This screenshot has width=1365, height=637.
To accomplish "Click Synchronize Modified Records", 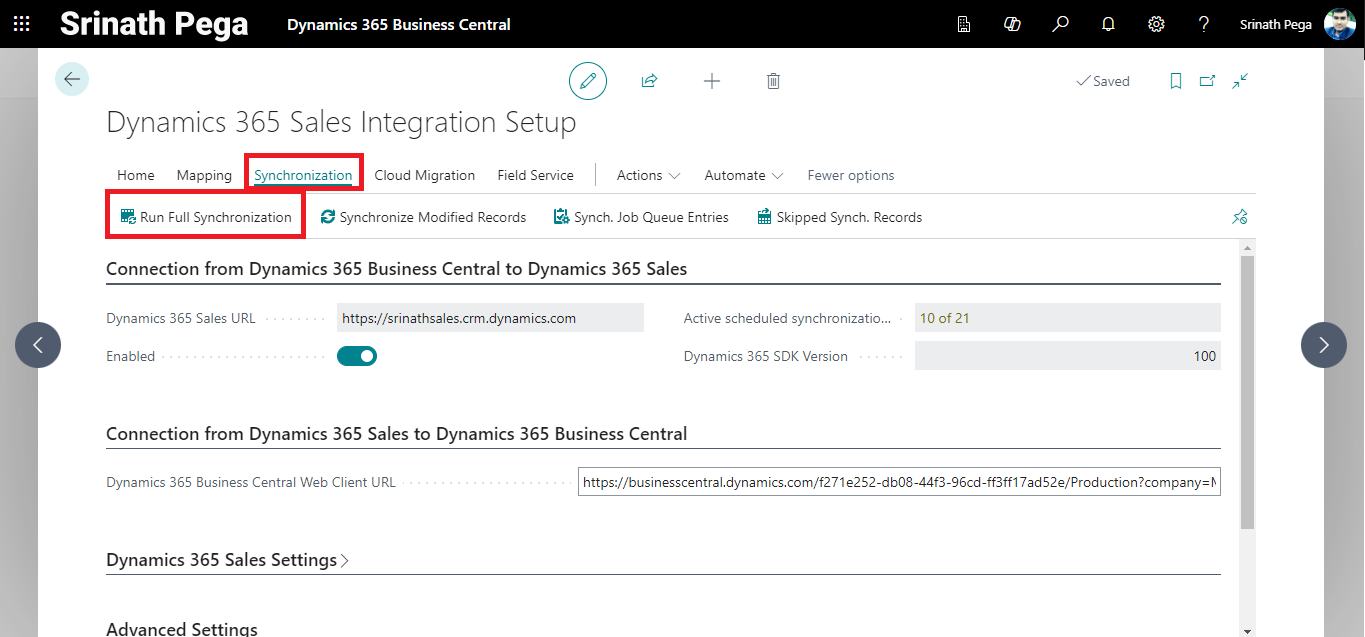I will pos(423,217).
